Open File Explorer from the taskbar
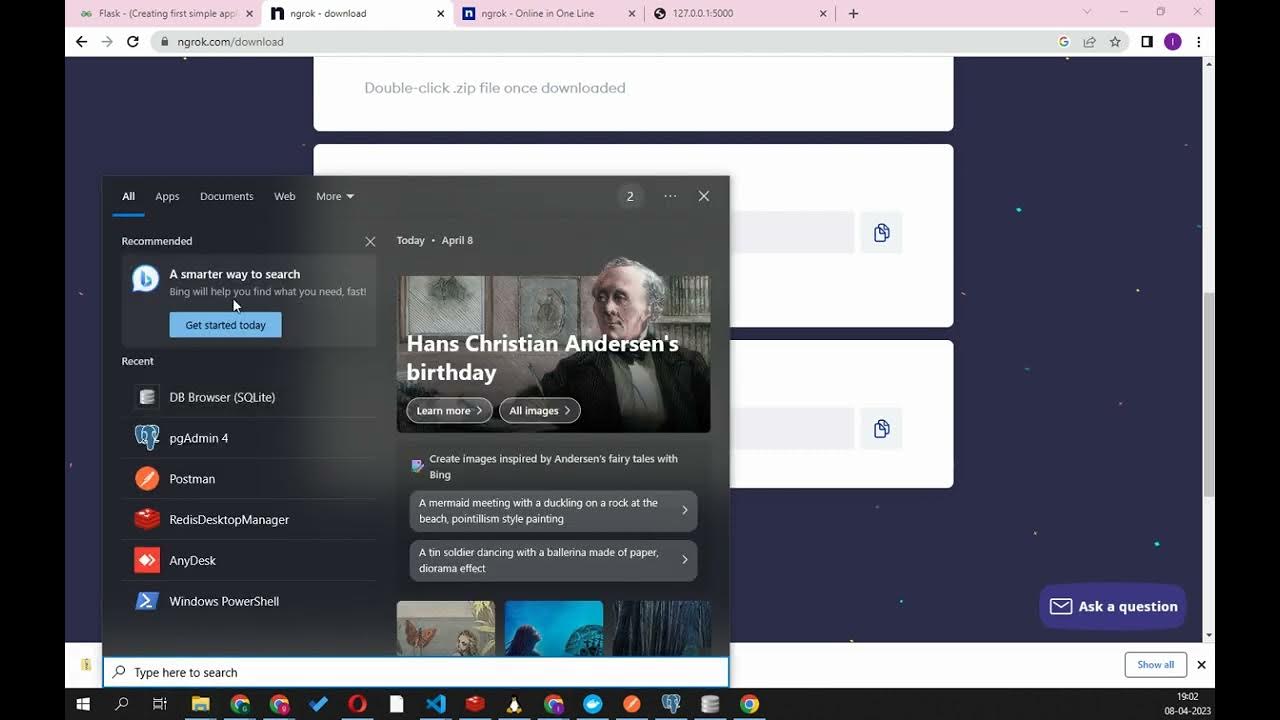1280x720 pixels. (201, 704)
